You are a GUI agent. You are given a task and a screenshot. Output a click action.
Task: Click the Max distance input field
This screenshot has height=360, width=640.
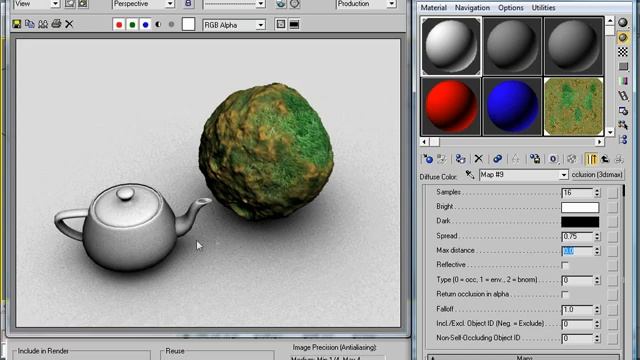tap(577, 251)
